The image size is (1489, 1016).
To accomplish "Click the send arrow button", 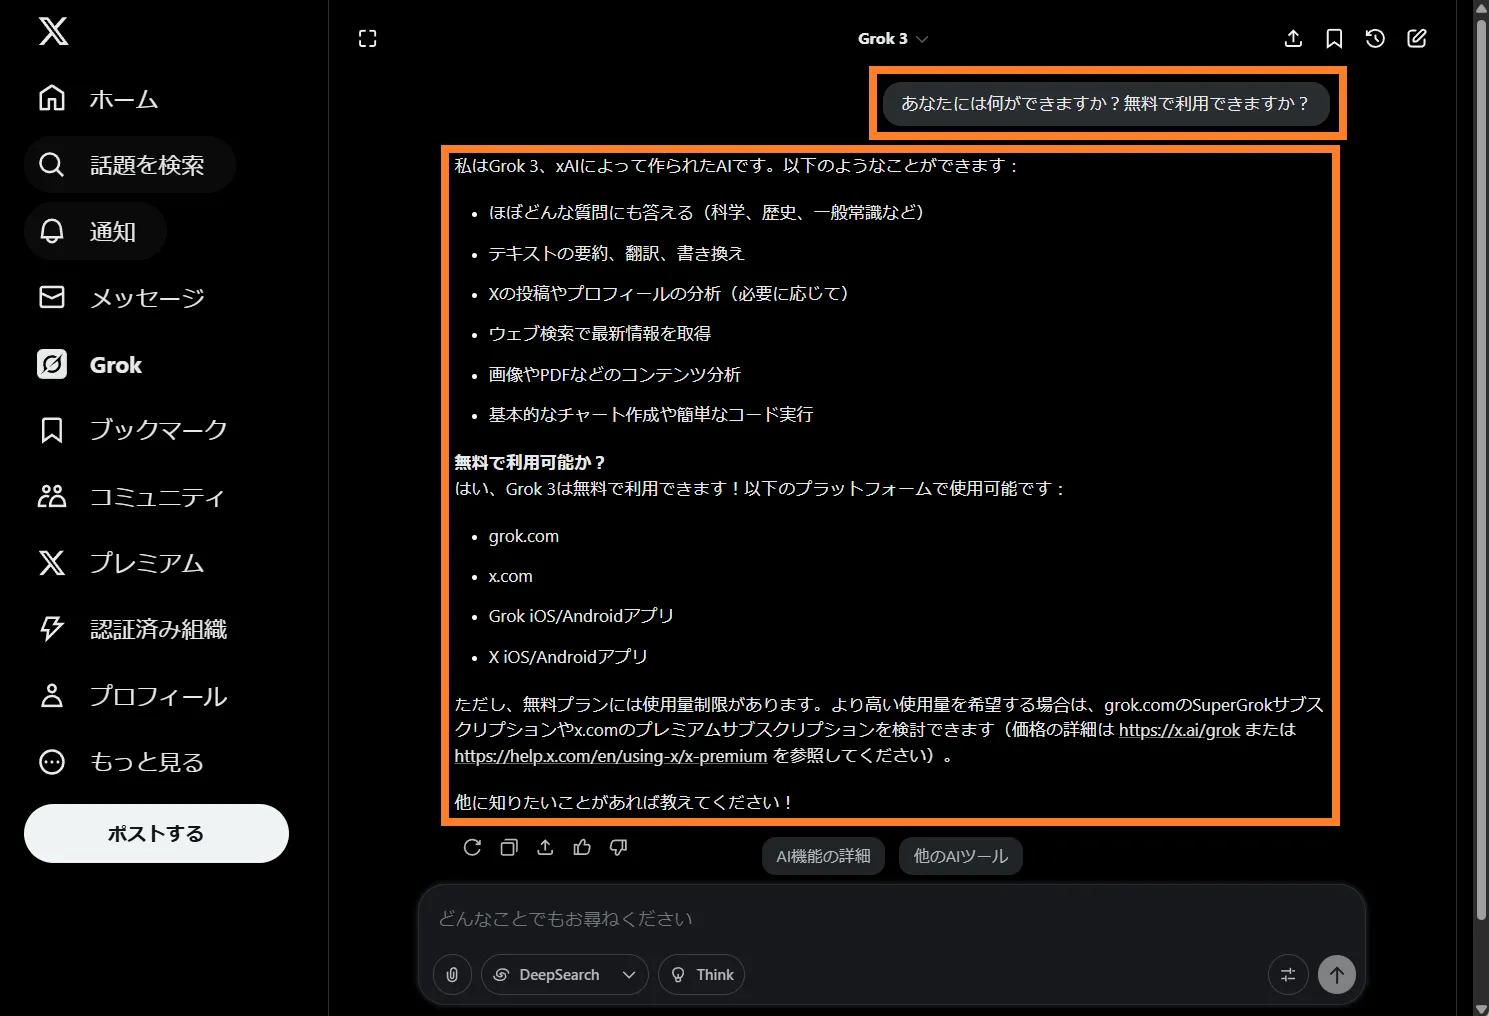I will coord(1337,974).
